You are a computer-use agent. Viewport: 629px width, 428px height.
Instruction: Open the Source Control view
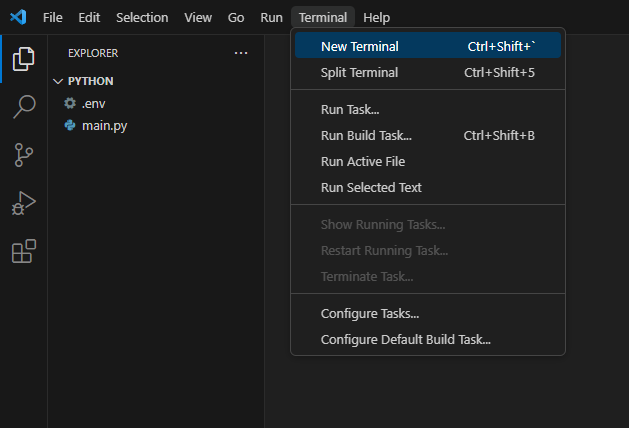click(23, 155)
